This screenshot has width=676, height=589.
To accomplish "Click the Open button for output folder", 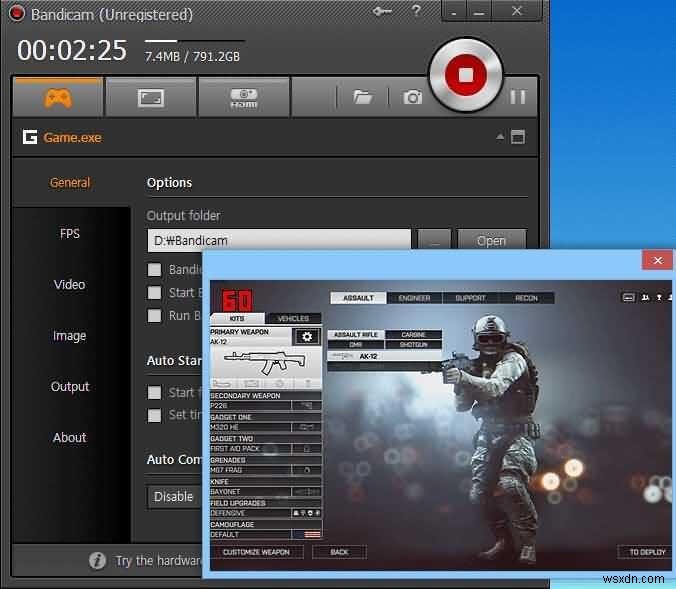I will 491,241.
